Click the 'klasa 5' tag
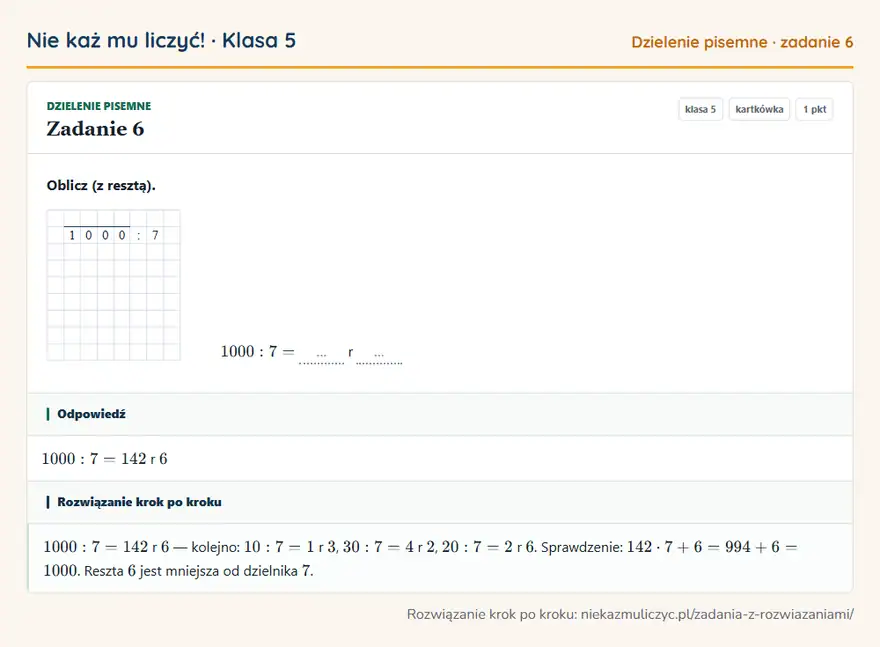The width and height of the screenshot is (880, 647). click(x=700, y=109)
